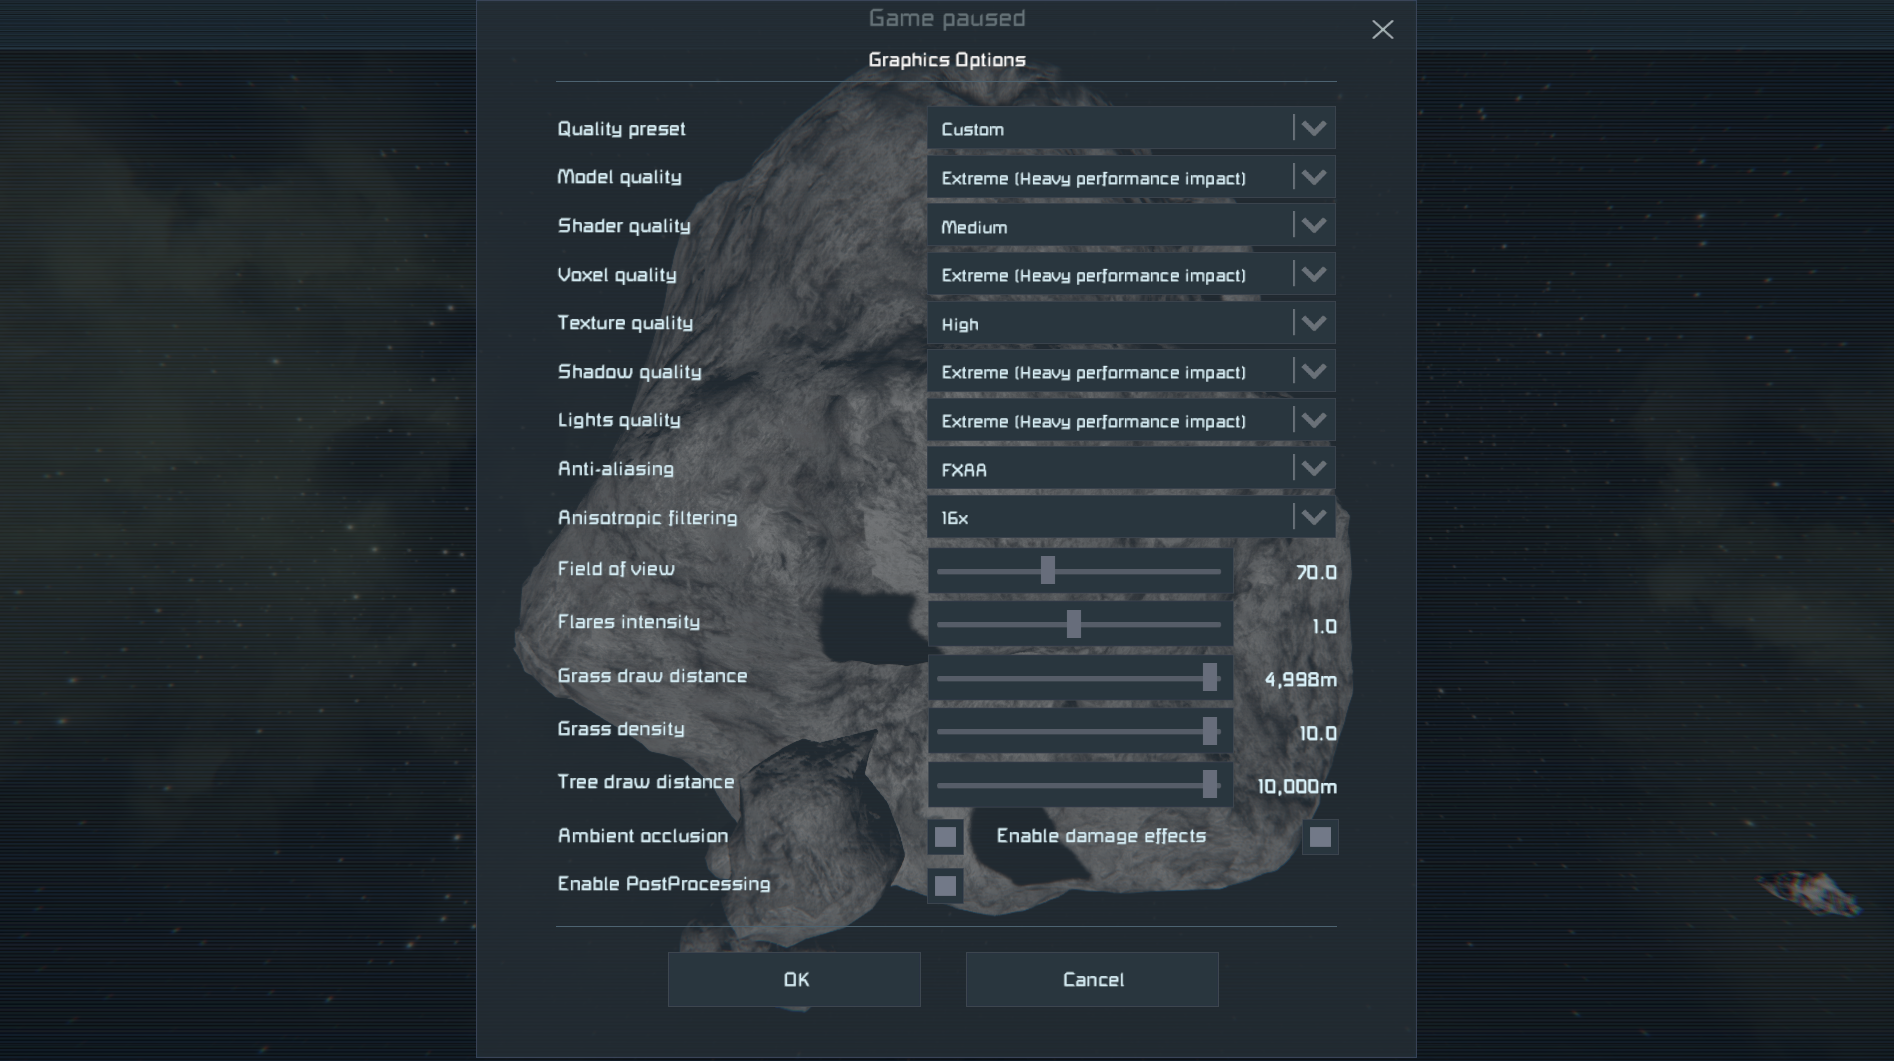Toggle the Ambient occlusion checkbox

945,837
